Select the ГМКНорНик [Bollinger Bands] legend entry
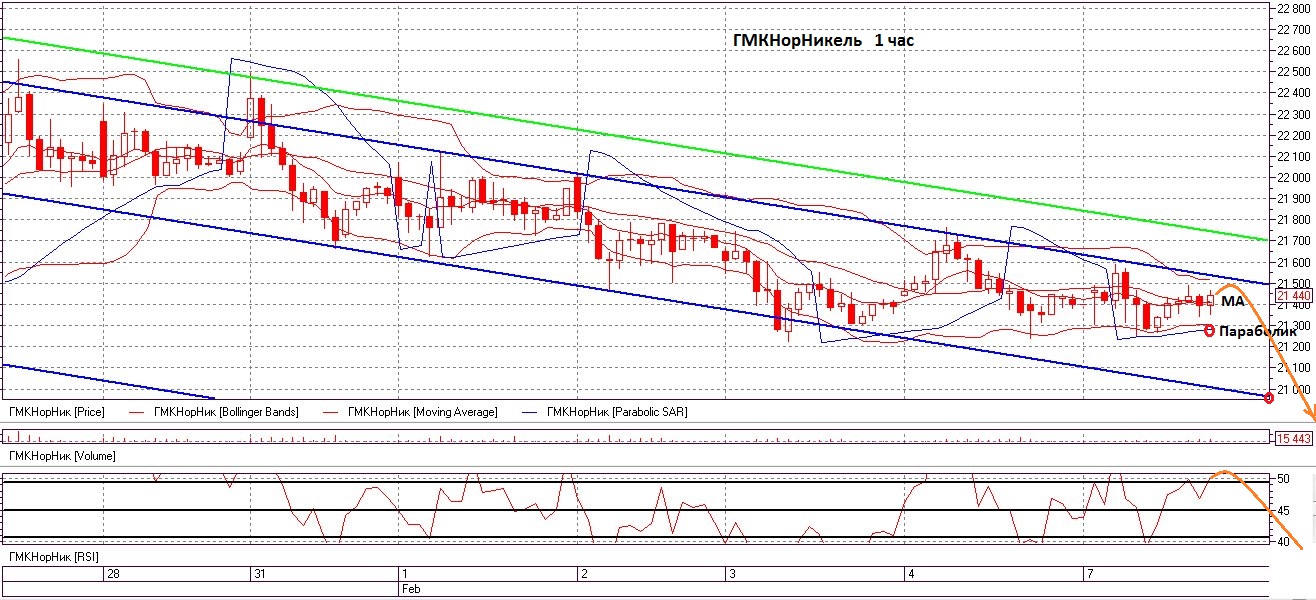 click(225, 412)
